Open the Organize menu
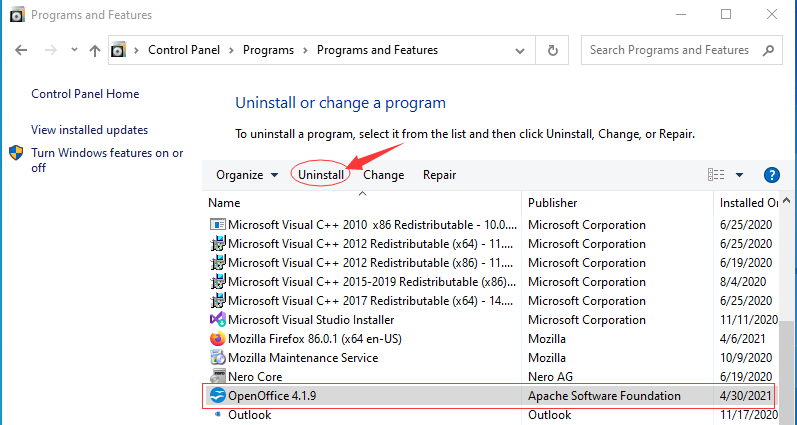This screenshot has width=797, height=425. [x=247, y=175]
